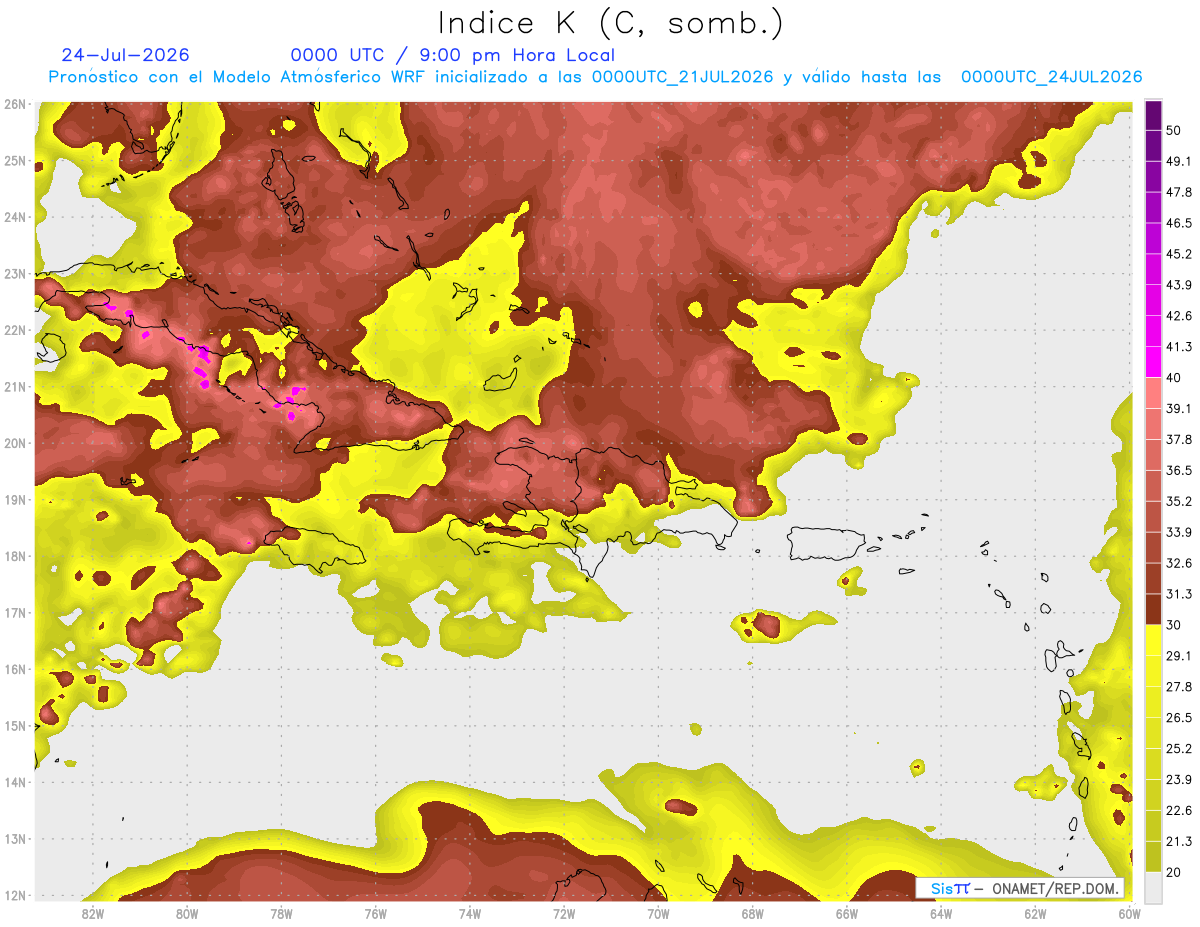Viewport: 1200px width, 927px height.
Task: Click the color bar value '25.2'
Action: tap(1179, 749)
